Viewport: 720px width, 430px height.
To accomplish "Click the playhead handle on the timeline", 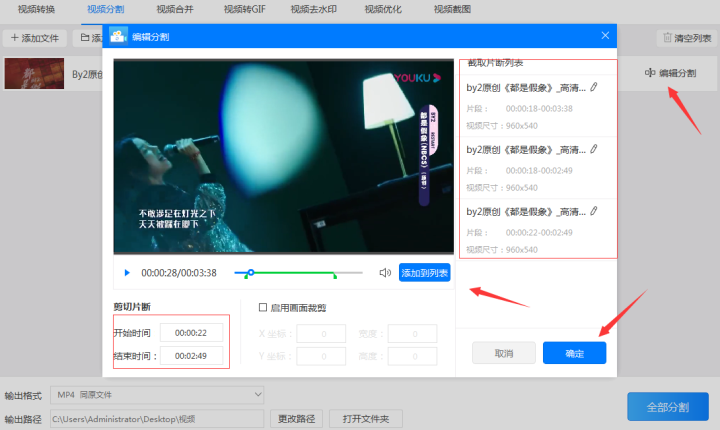I will pyautogui.click(x=251, y=272).
